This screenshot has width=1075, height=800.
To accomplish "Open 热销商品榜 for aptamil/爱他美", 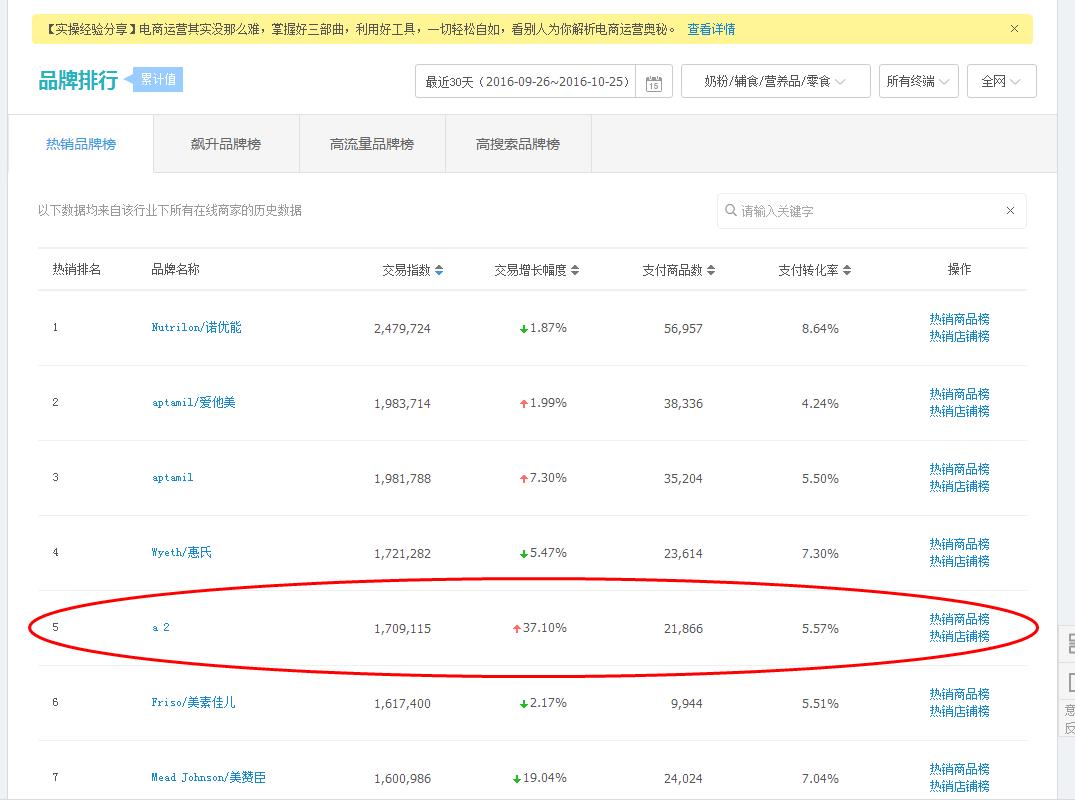I will (x=959, y=394).
